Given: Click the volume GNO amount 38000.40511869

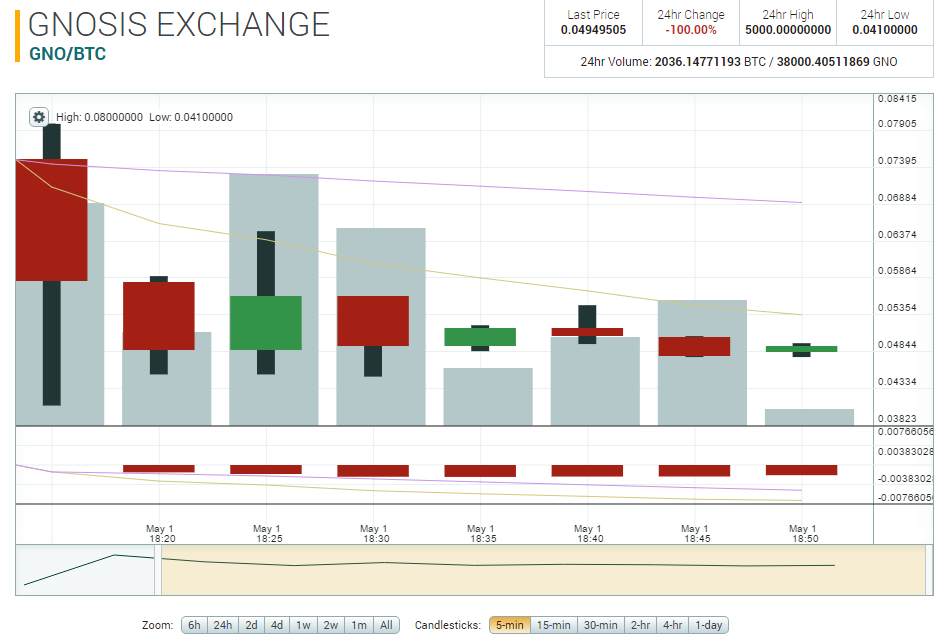Looking at the screenshot, I should [x=823, y=62].
